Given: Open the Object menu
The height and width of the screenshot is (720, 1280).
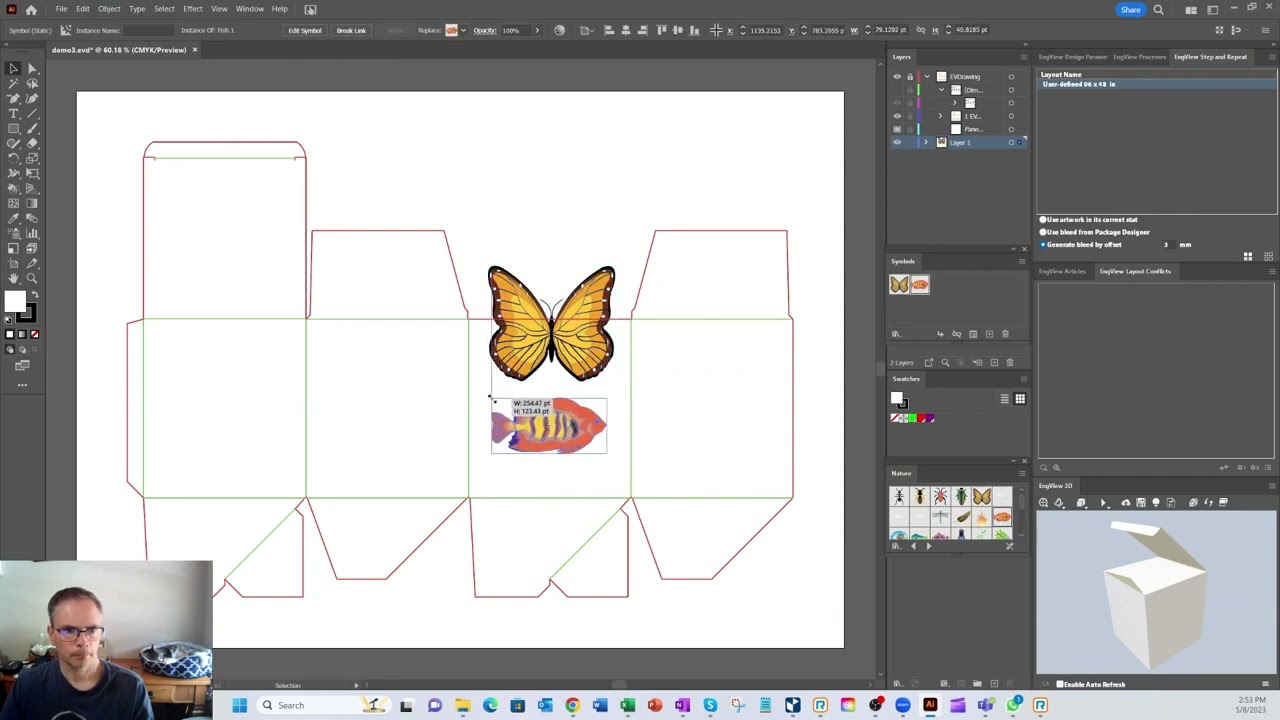Looking at the screenshot, I should 109,9.
